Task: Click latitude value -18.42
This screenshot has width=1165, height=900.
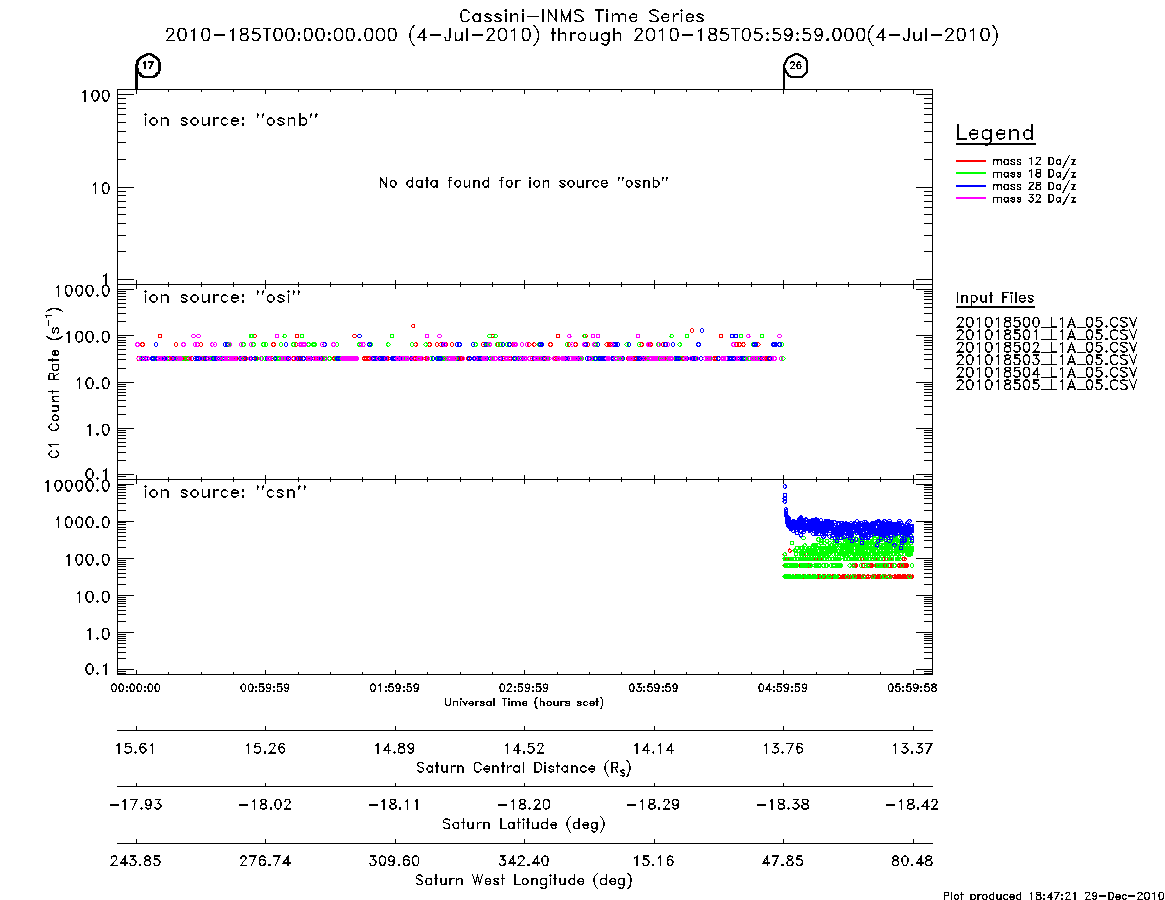Action: [912, 805]
